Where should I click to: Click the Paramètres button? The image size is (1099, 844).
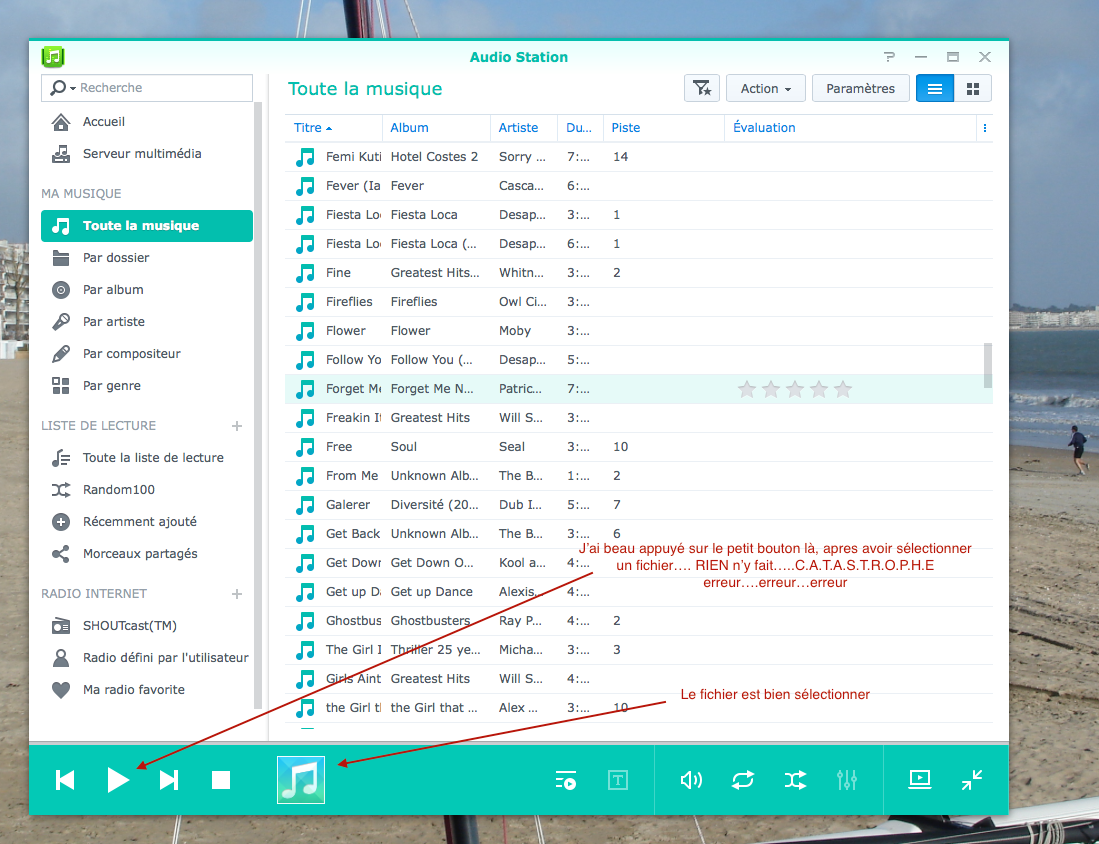pyautogui.click(x=860, y=89)
